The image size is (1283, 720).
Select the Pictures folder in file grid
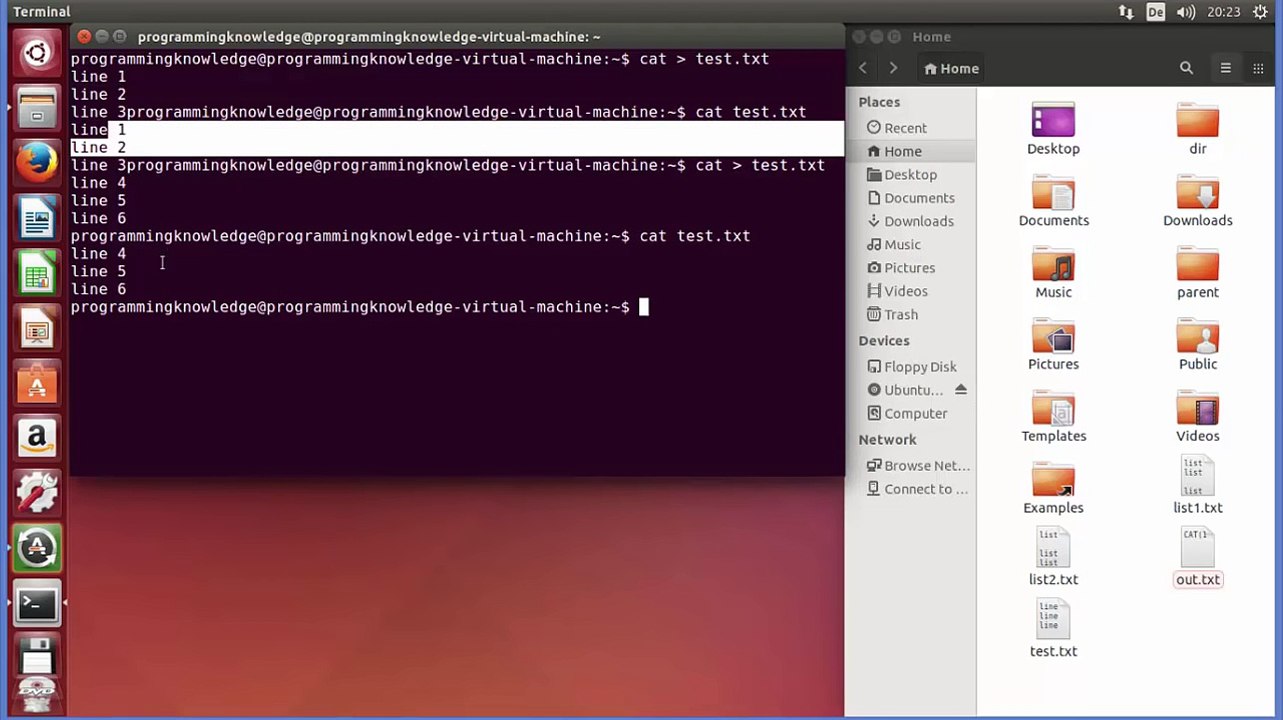click(1053, 345)
